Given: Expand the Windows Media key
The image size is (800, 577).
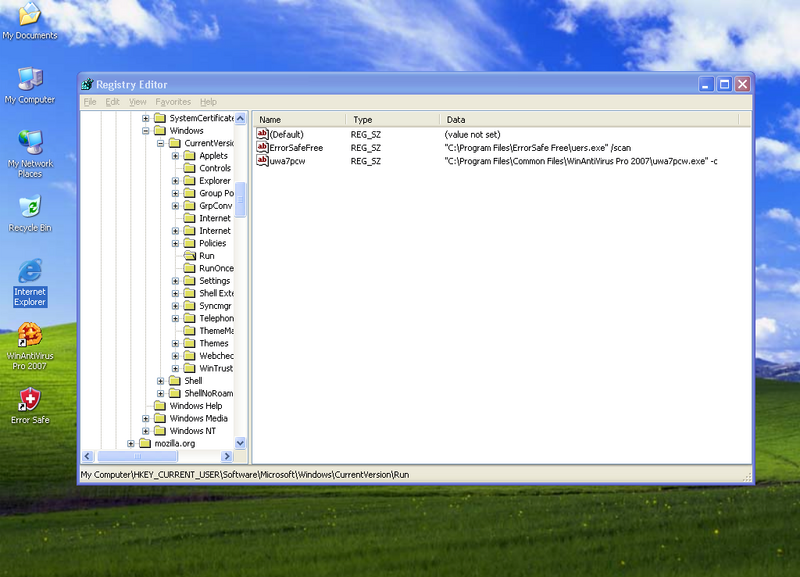Looking at the screenshot, I should pyautogui.click(x=145, y=418).
